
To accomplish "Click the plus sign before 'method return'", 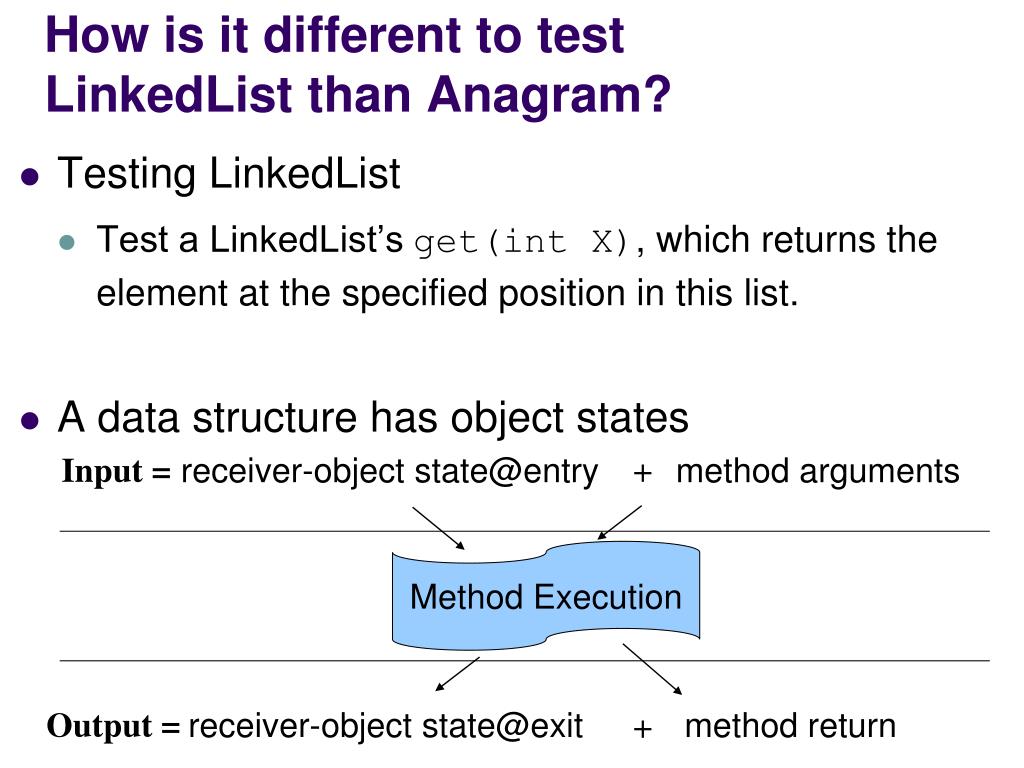I will [643, 729].
